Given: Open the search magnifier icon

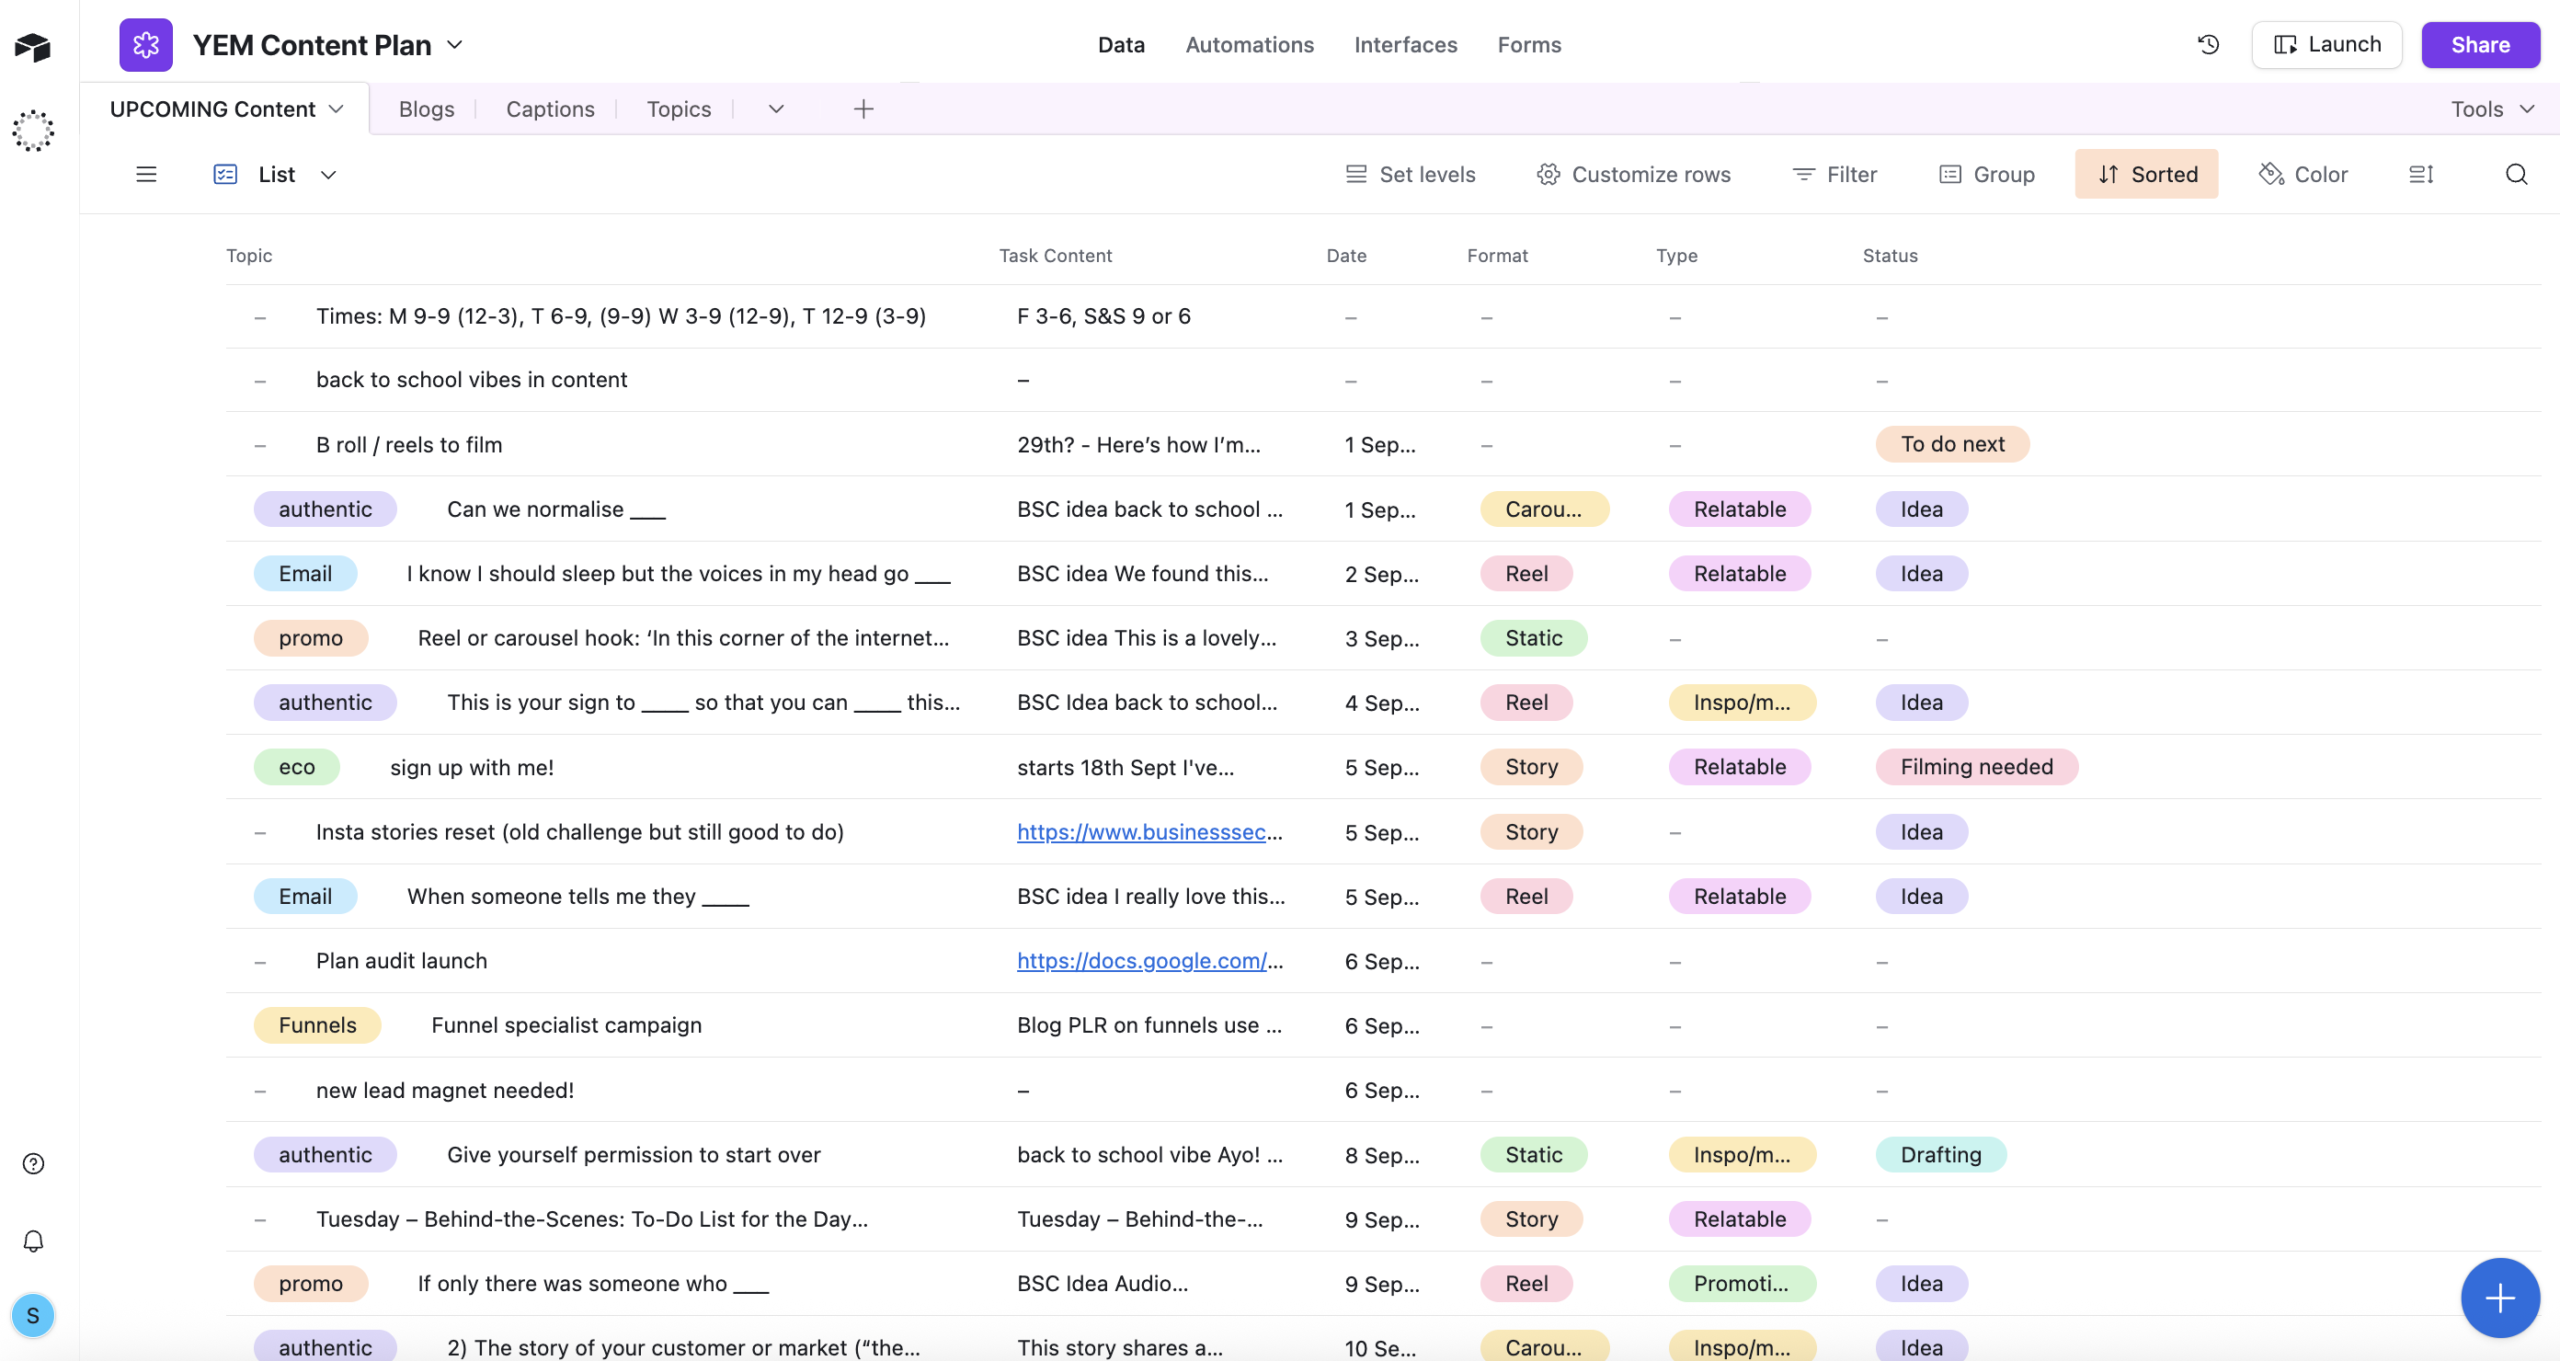Looking at the screenshot, I should [x=2517, y=174].
